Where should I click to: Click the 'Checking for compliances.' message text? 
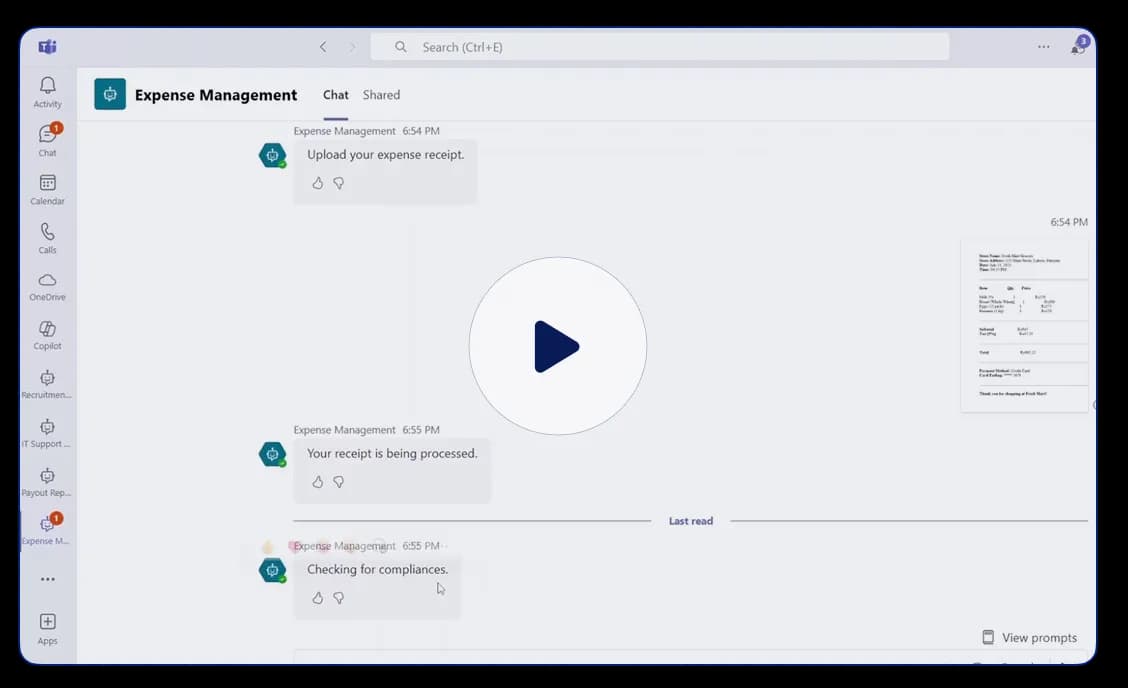[x=378, y=569]
